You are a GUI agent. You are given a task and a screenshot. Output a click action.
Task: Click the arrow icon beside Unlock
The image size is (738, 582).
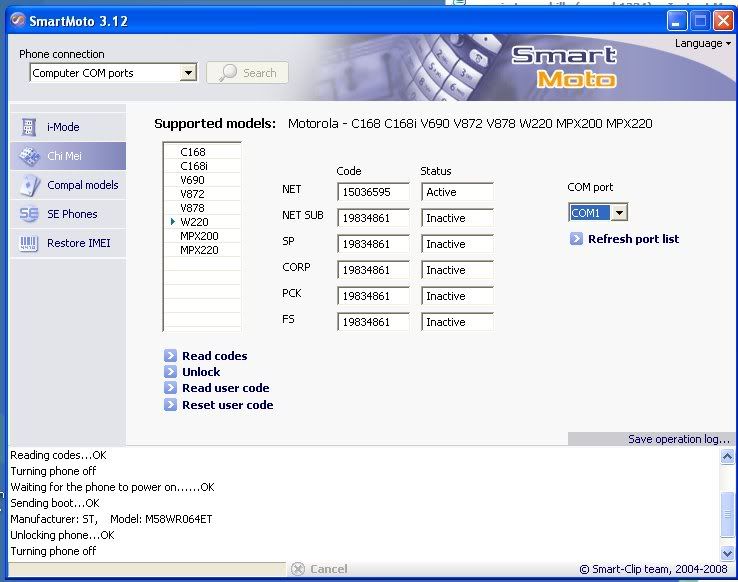click(170, 372)
